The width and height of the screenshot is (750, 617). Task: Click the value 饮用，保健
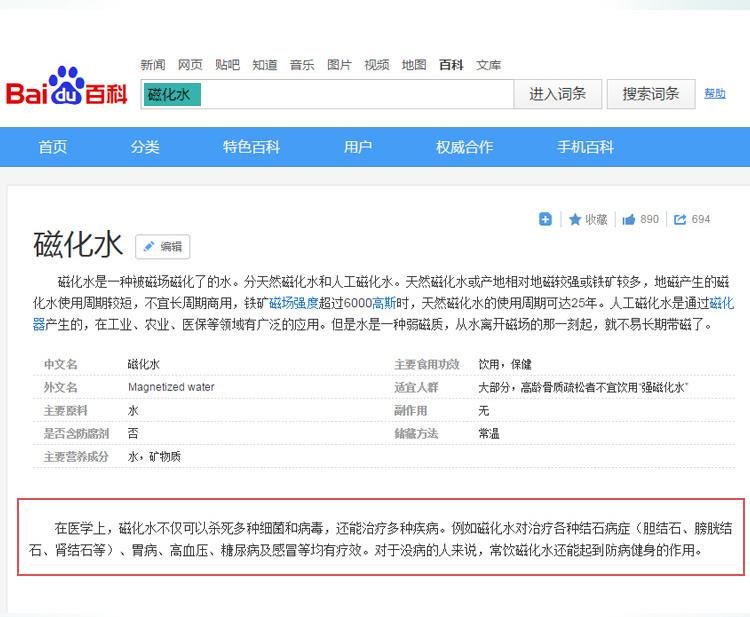(505, 364)
